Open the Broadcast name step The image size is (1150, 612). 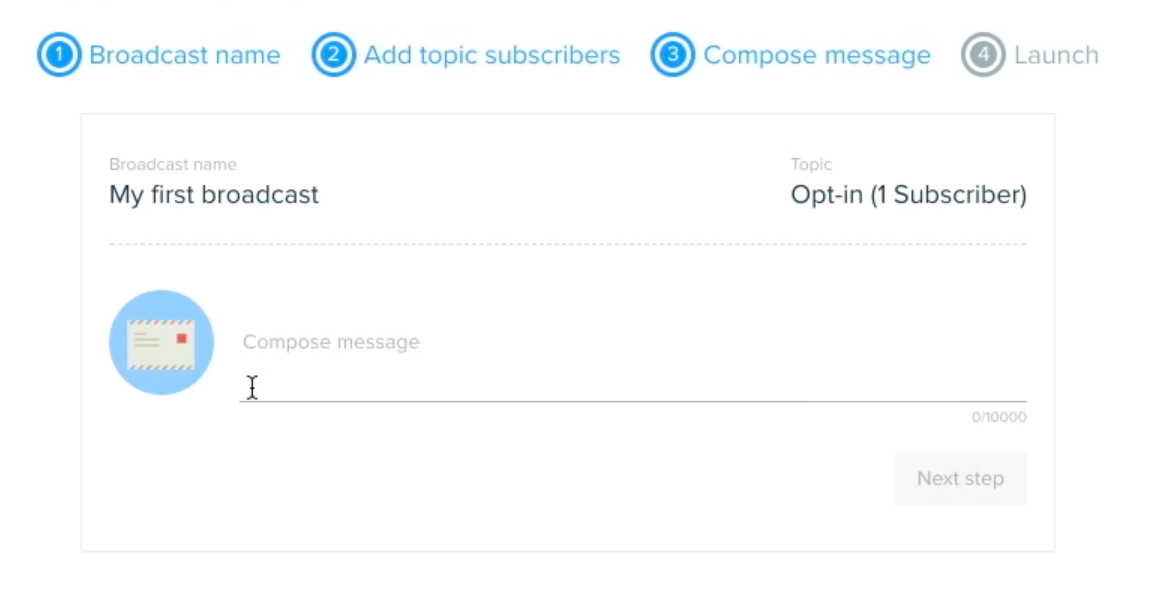click(x=185, y=55)
